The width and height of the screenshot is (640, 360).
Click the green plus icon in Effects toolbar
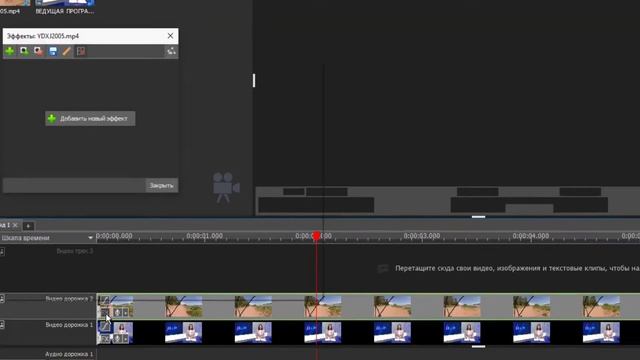[9, 51]
